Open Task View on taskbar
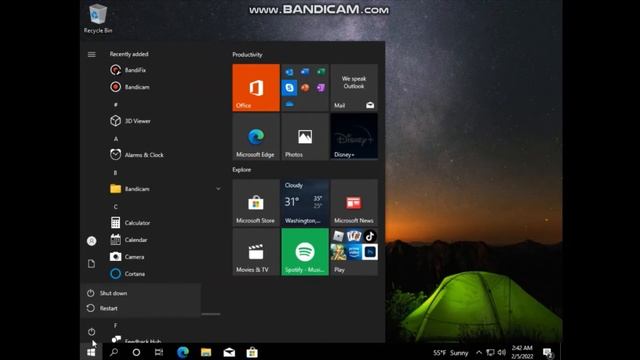640x360 pixels. 159,352
